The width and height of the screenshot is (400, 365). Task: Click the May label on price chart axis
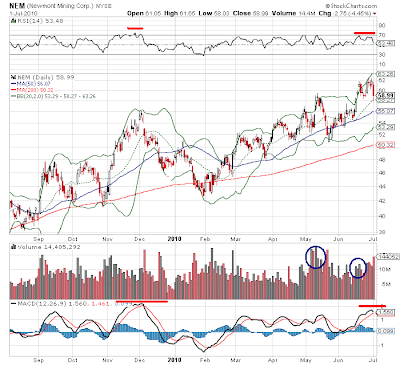tap(306, 239)
